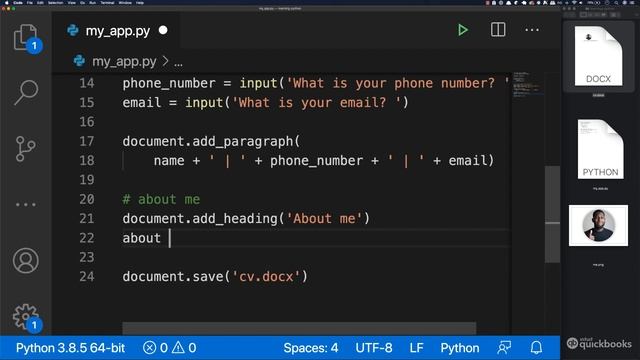Close unsaved my_app.py tab via white dot
This screenshot has width=640, height=360.
163,30
